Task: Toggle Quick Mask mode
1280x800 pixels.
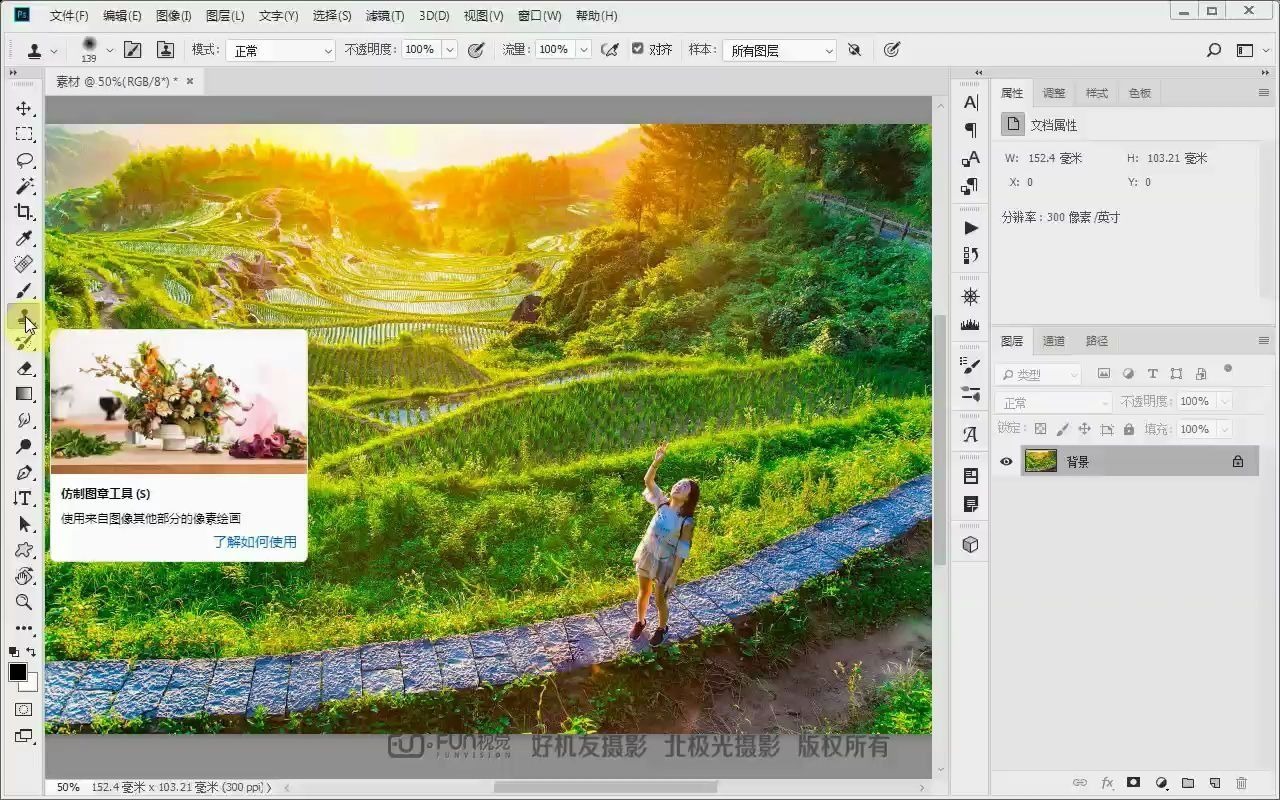Action: [x=24, y=709]
